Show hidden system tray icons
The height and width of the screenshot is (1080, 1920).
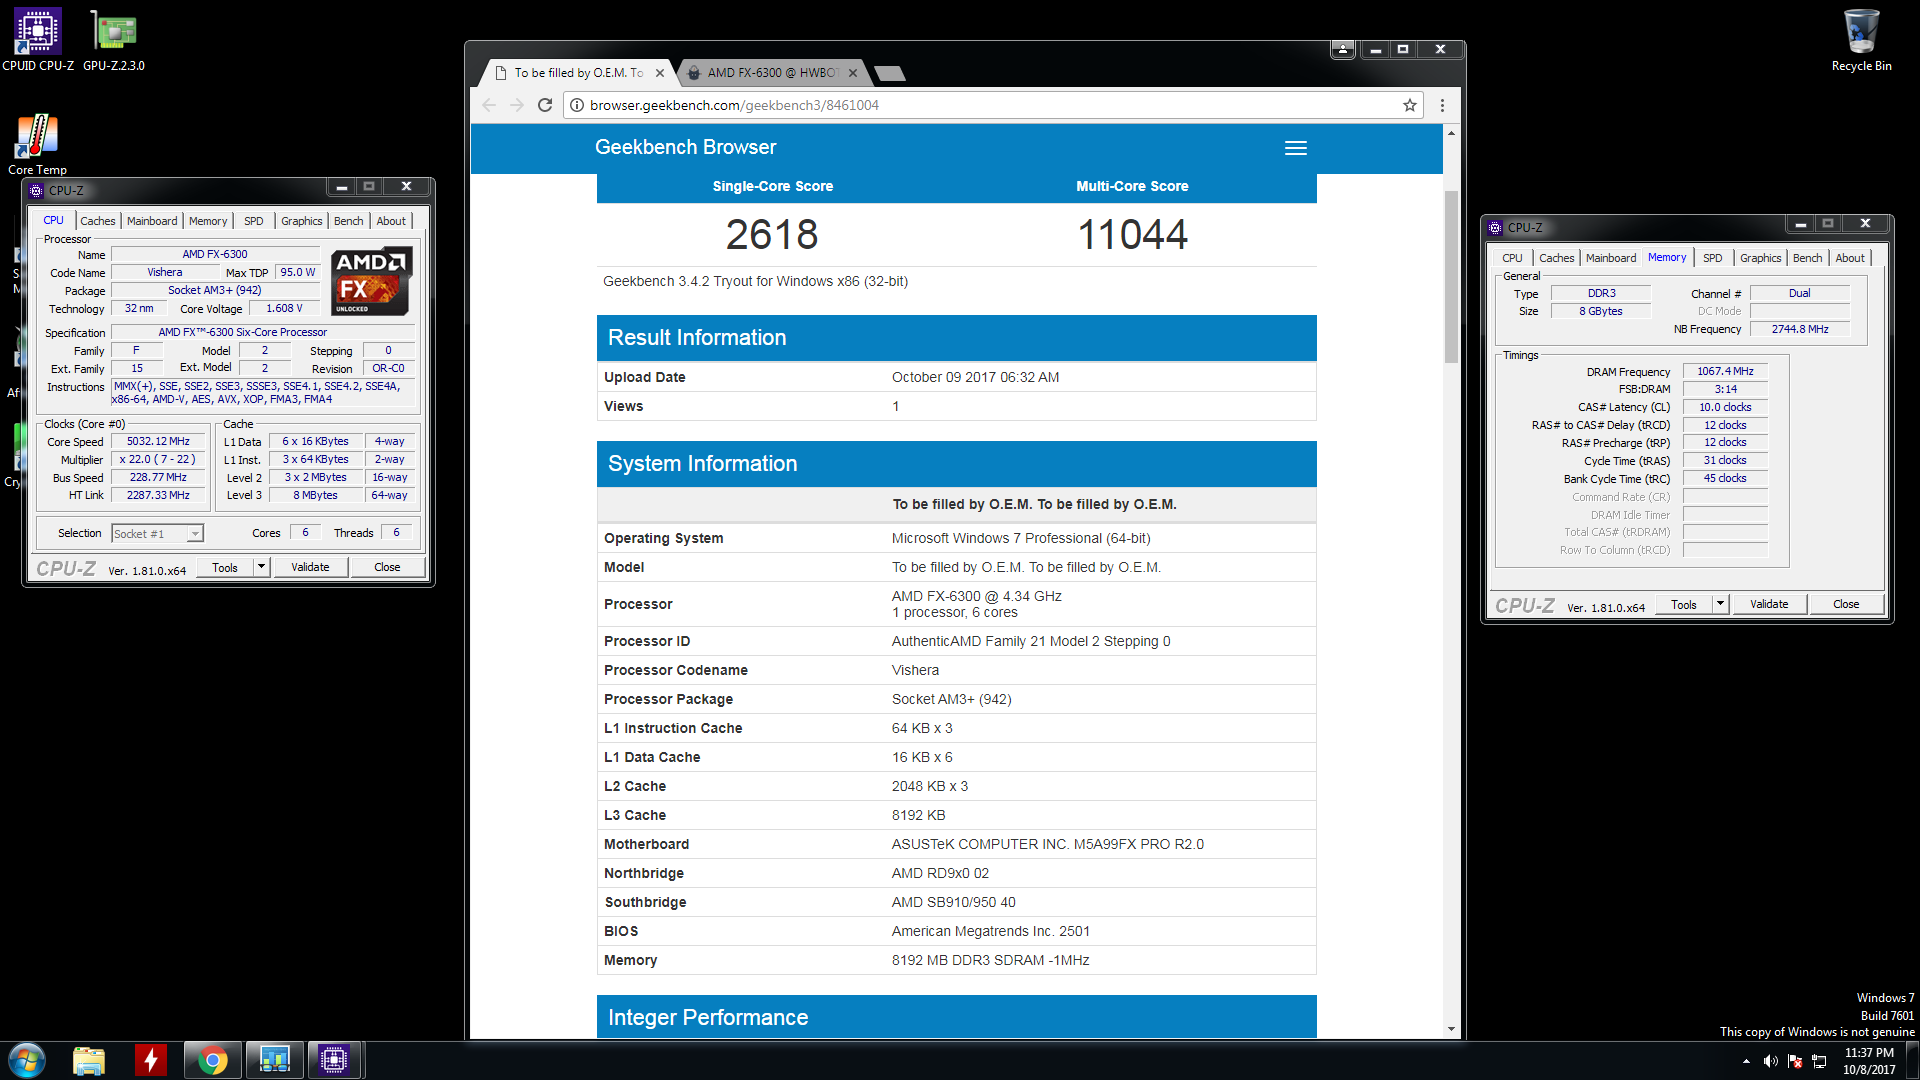[1746, 1061]
